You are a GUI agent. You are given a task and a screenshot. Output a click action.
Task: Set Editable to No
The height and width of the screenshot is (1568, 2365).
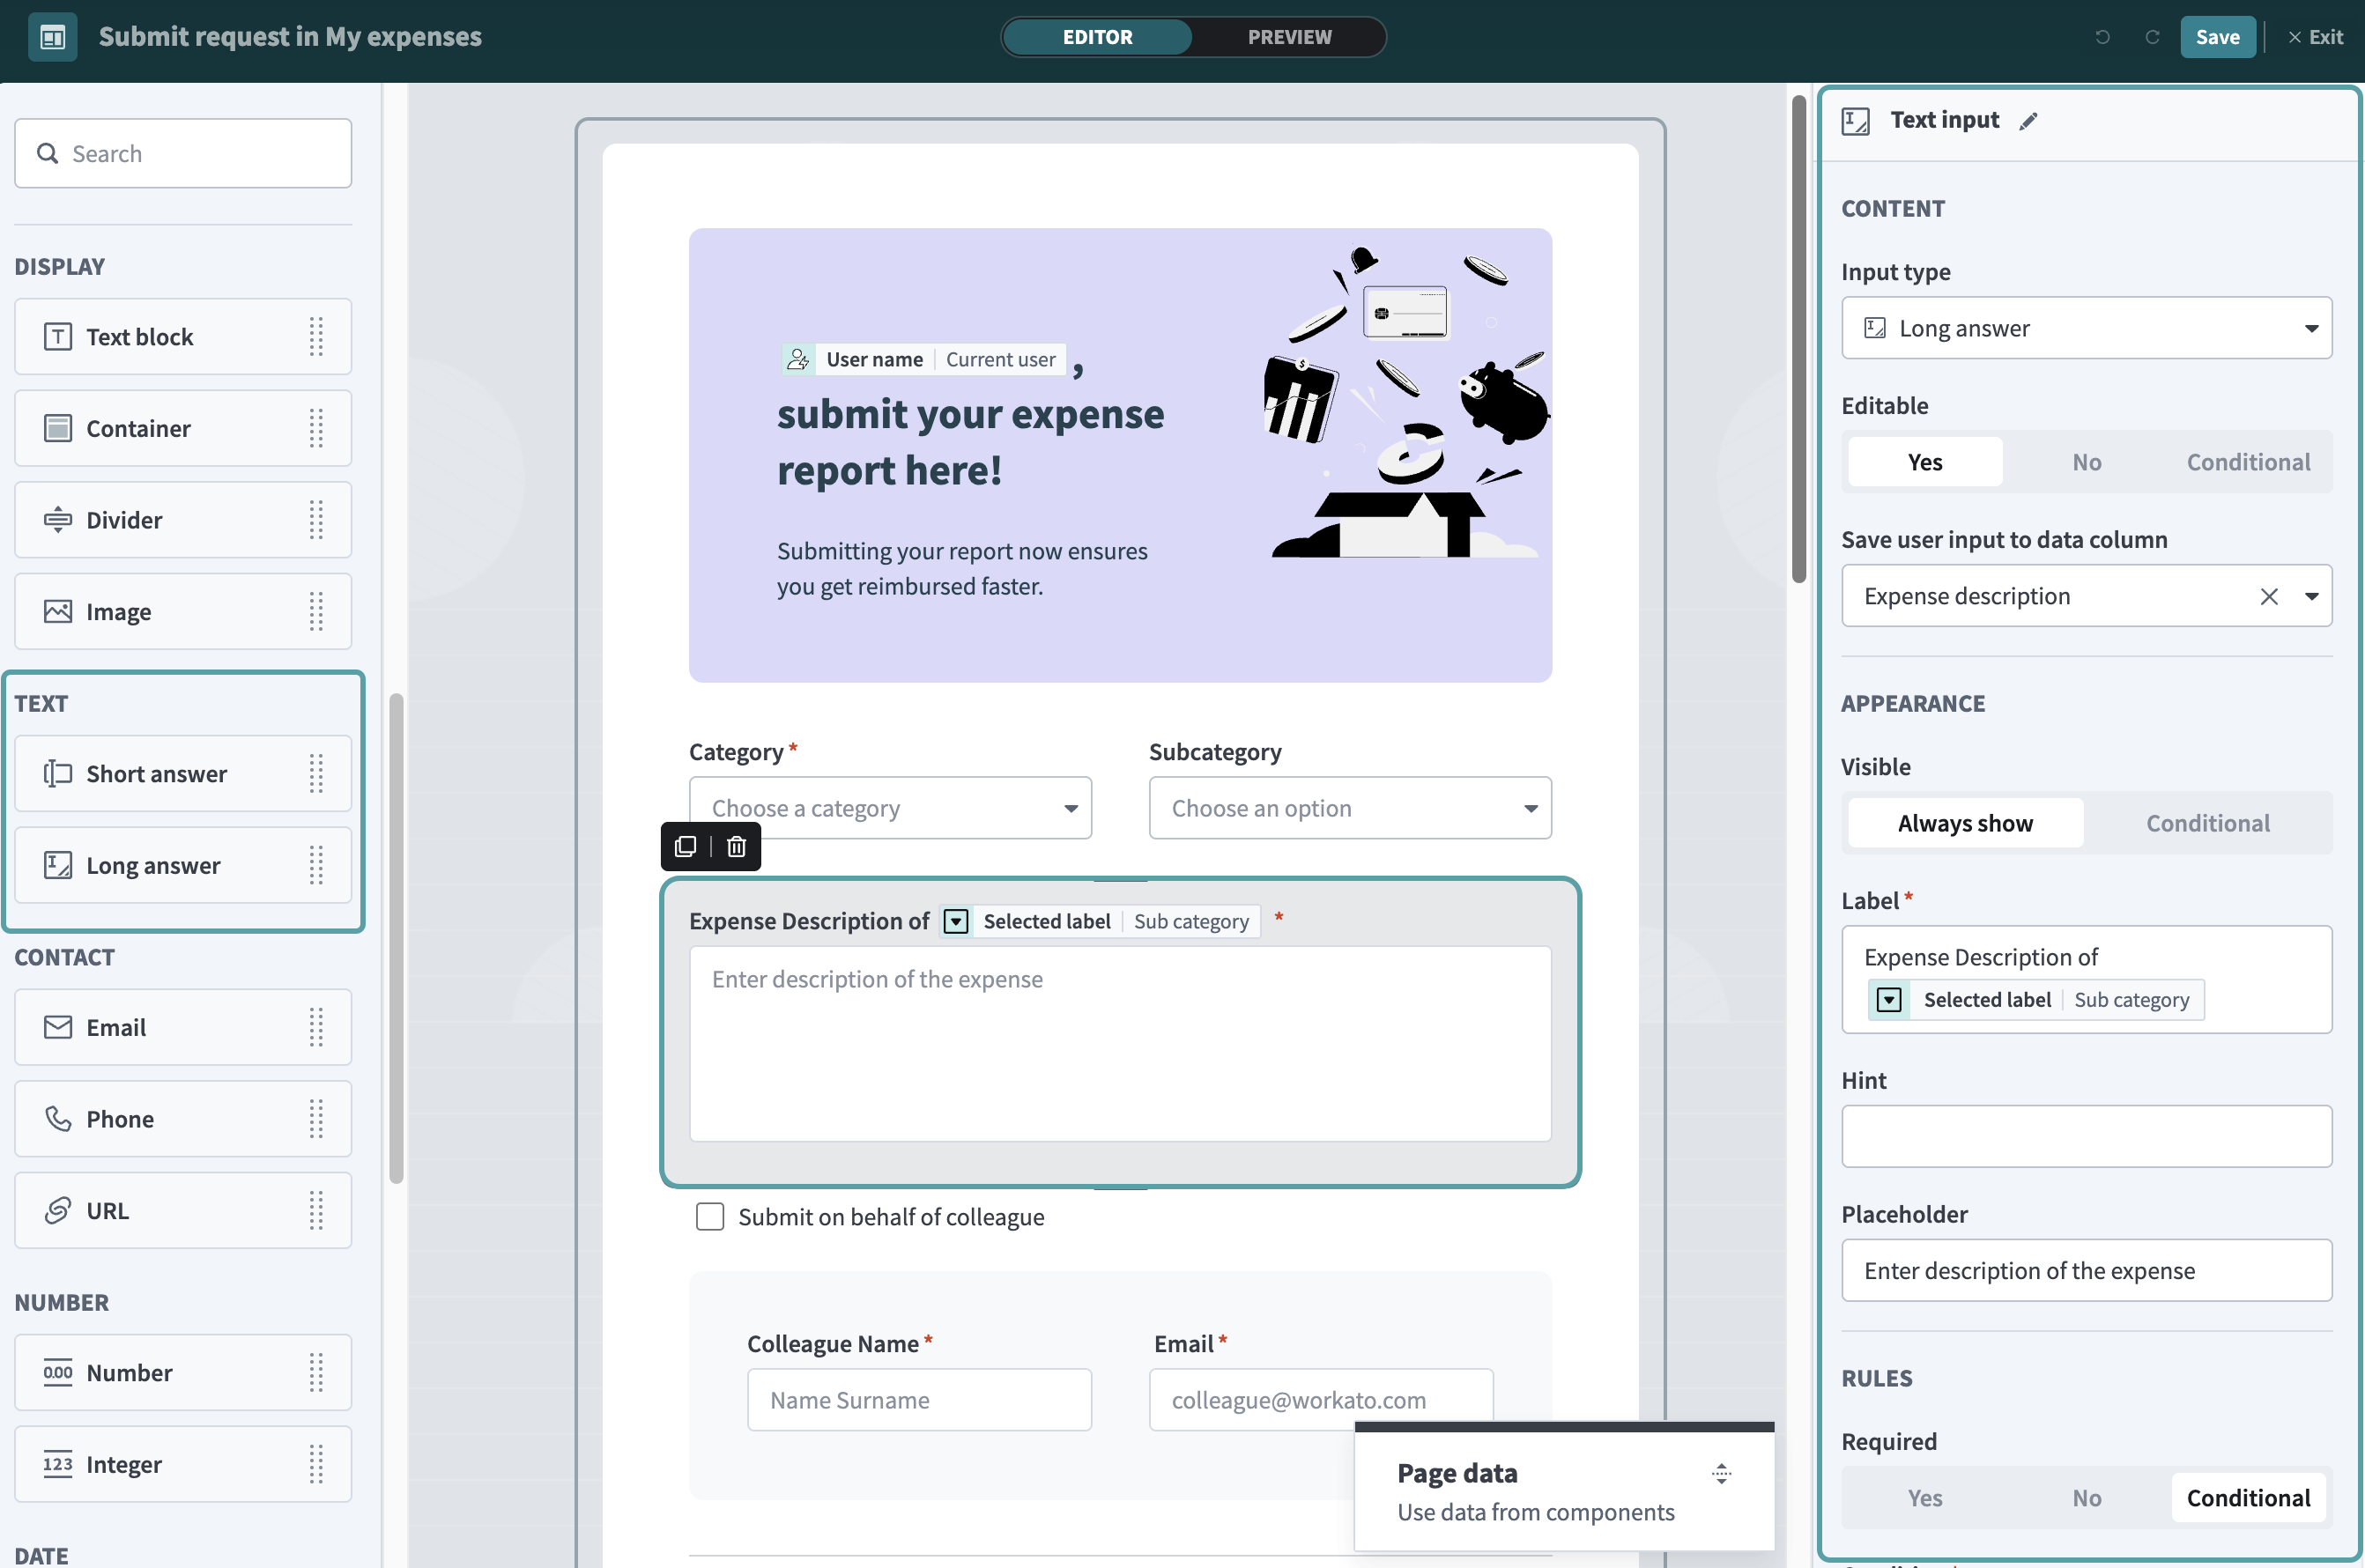click(2086, 462)
